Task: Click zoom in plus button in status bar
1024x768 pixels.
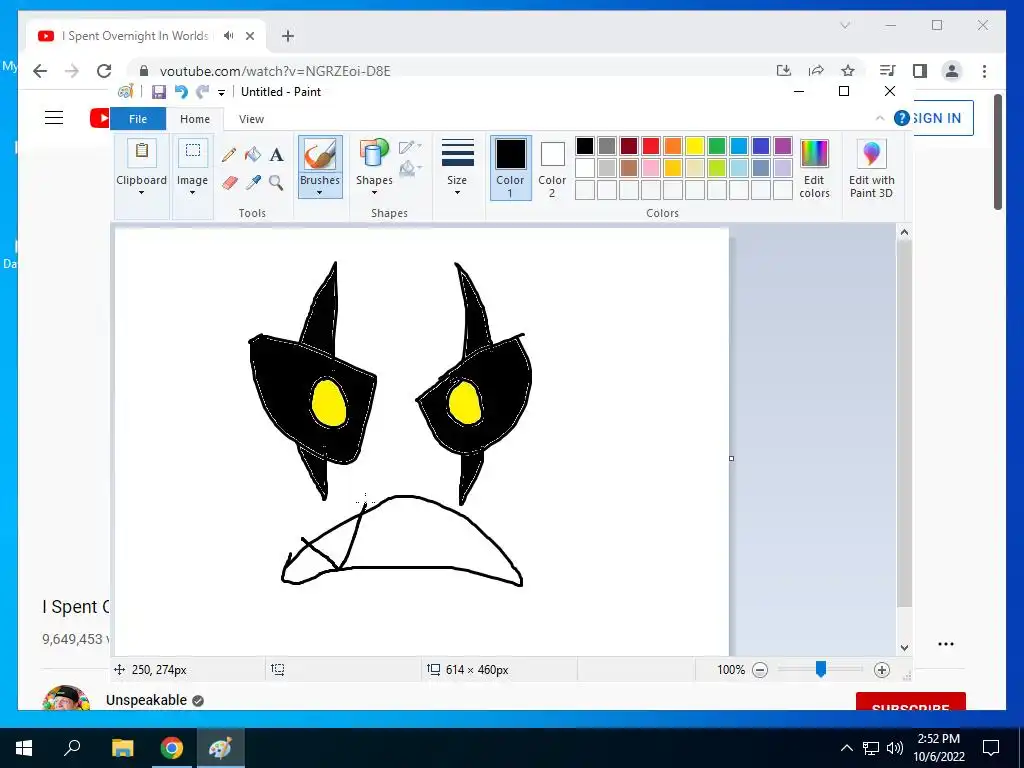Action: [882, 670]
